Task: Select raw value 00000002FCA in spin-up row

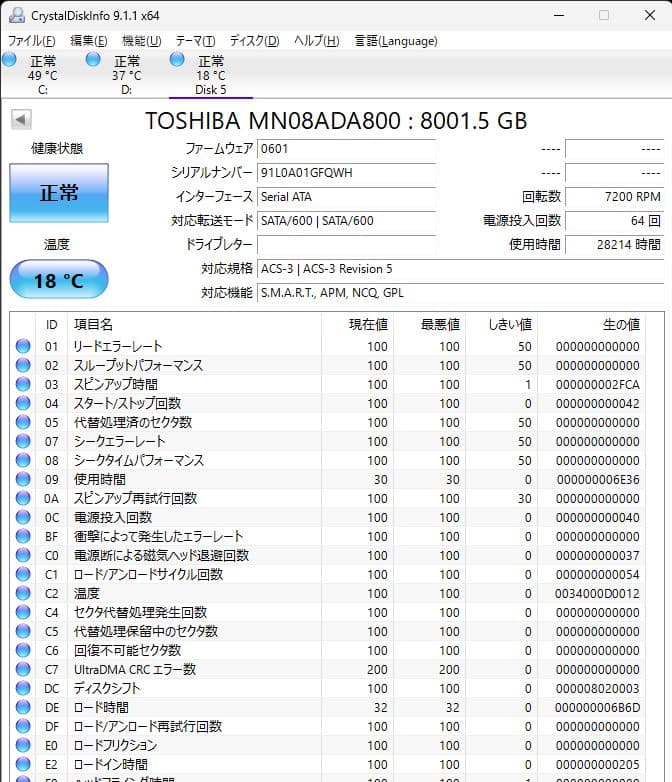Action: 598,385
